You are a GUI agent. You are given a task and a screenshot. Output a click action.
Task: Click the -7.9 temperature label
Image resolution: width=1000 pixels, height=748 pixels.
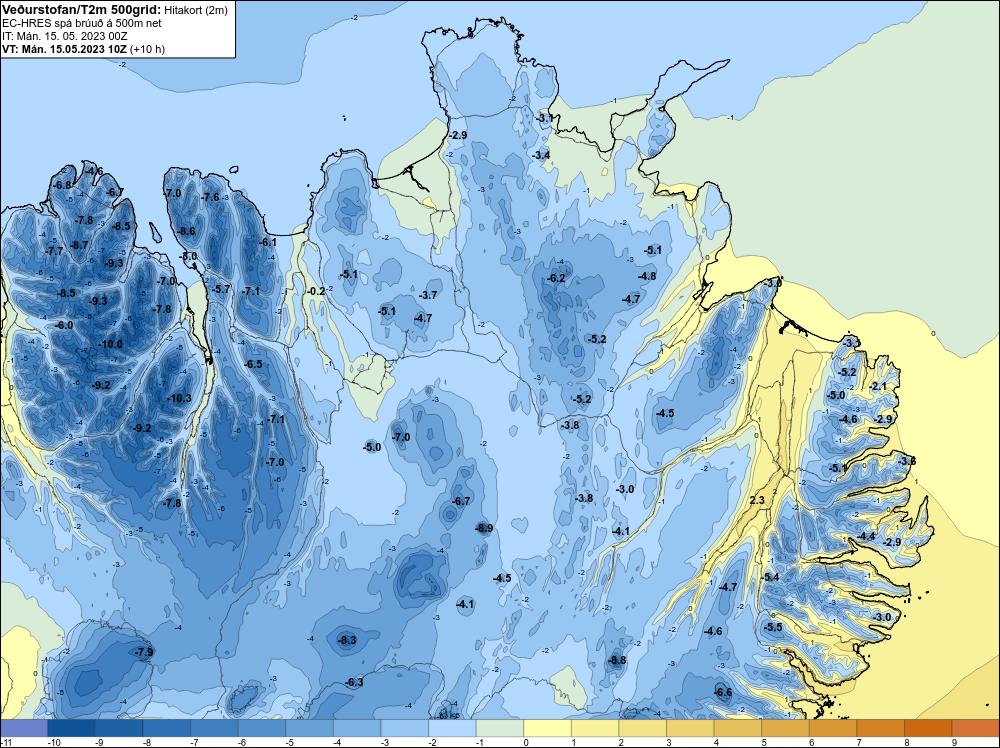pyautogui.click(x=144, y=652)
